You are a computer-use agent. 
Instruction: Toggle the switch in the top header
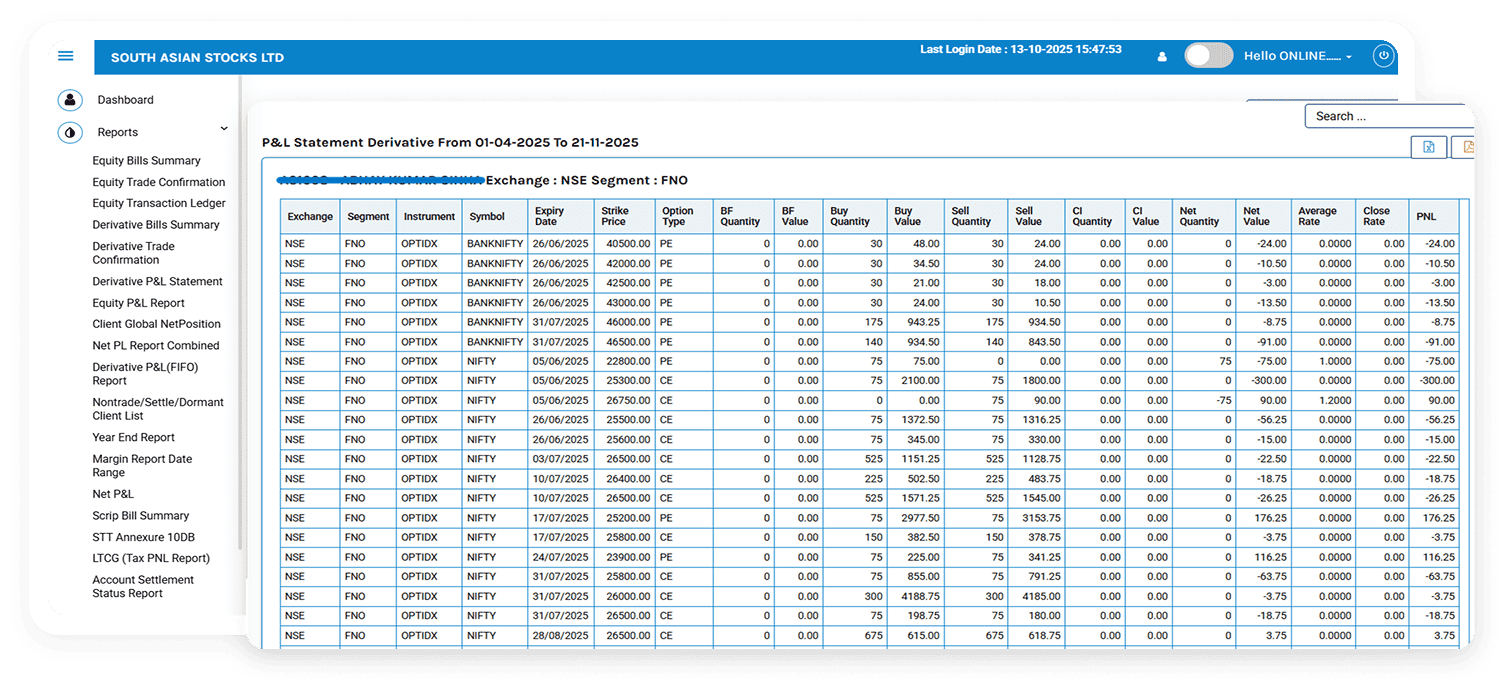click(x=1208, y=56)
